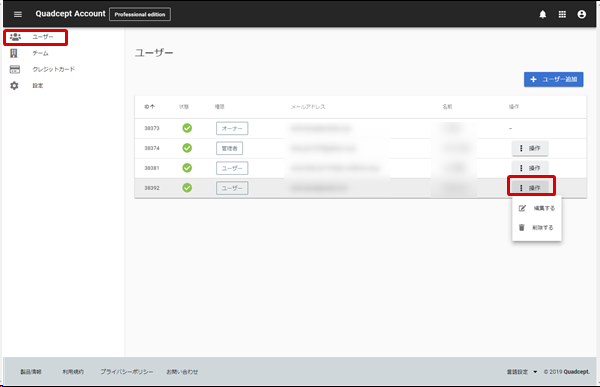The image size is (600, 387).
Task: Click the オーナー role badge
Action: pos(232,129)
